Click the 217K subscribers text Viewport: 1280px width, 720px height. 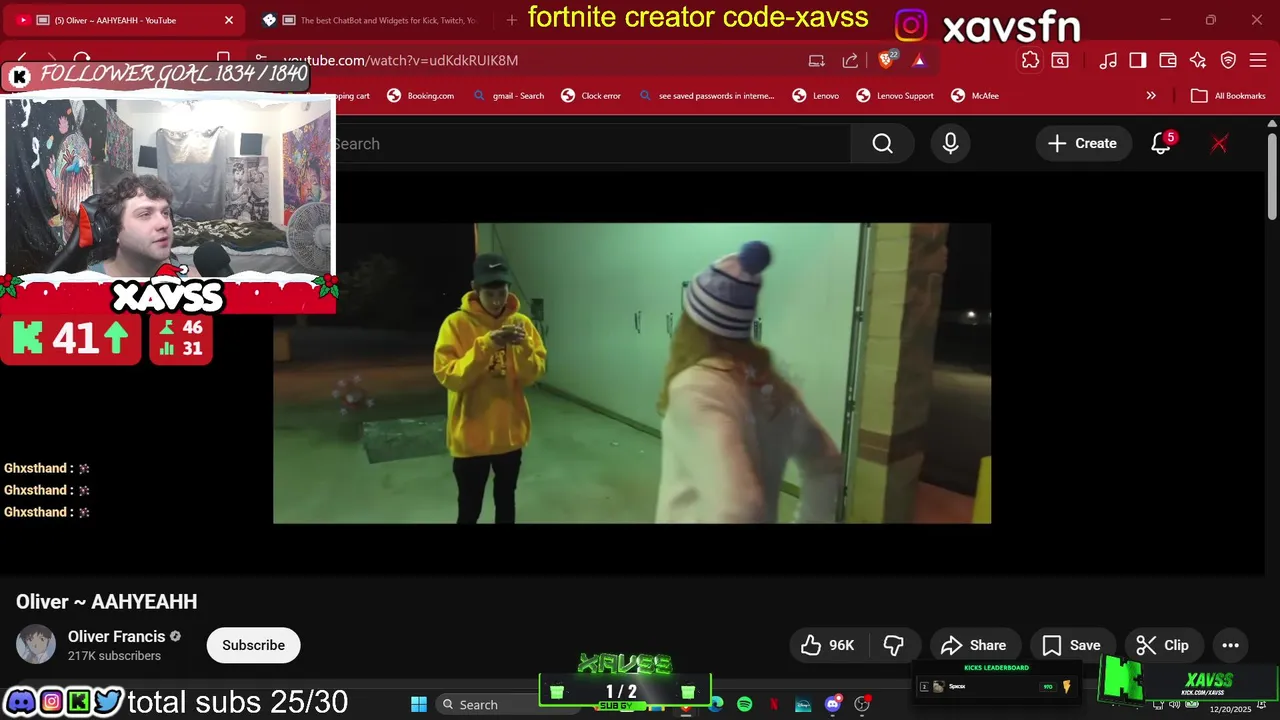114,656
